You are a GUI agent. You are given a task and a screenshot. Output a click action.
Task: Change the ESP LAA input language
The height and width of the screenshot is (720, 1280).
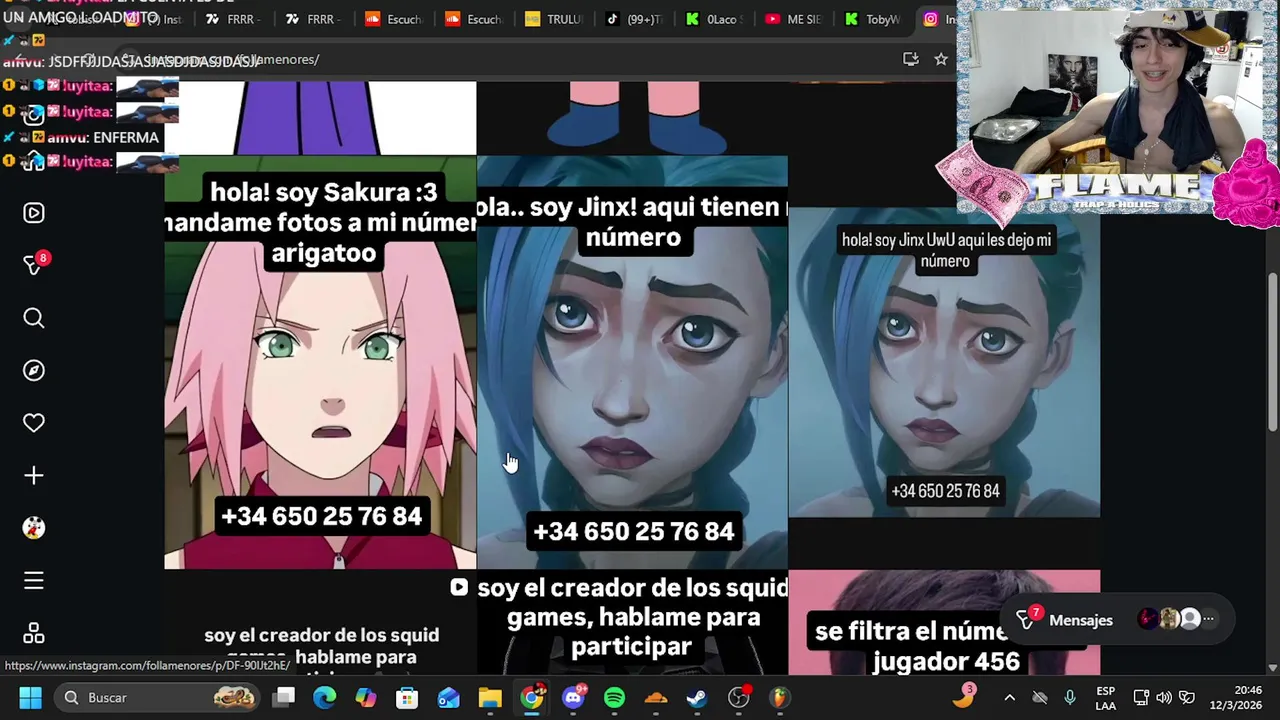pos(1106,697)
